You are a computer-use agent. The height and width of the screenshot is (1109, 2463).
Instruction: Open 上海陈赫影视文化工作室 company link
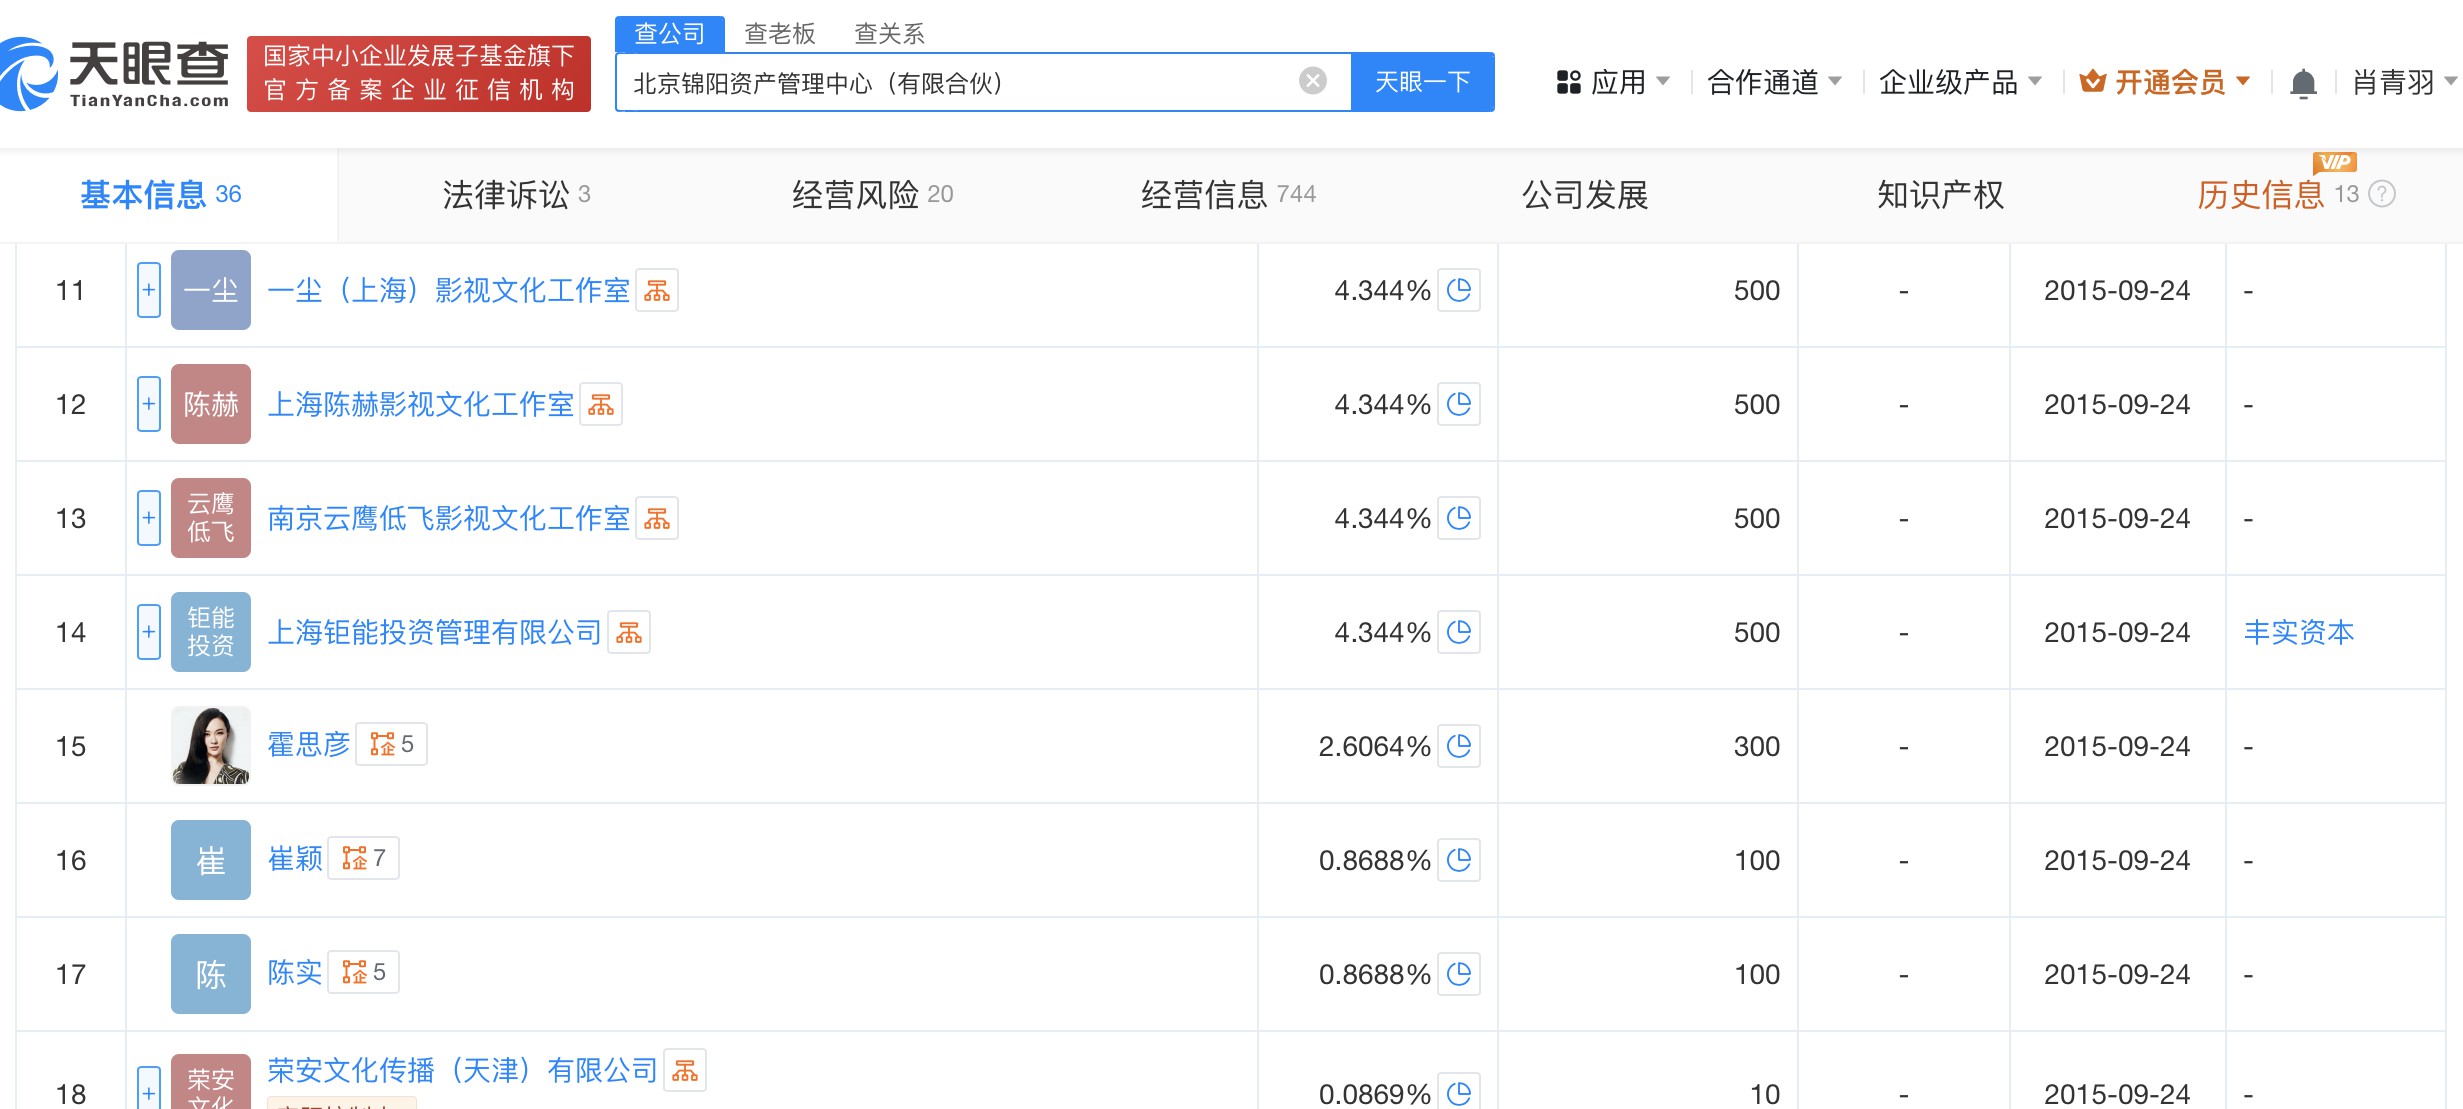(x=421, y=404)
